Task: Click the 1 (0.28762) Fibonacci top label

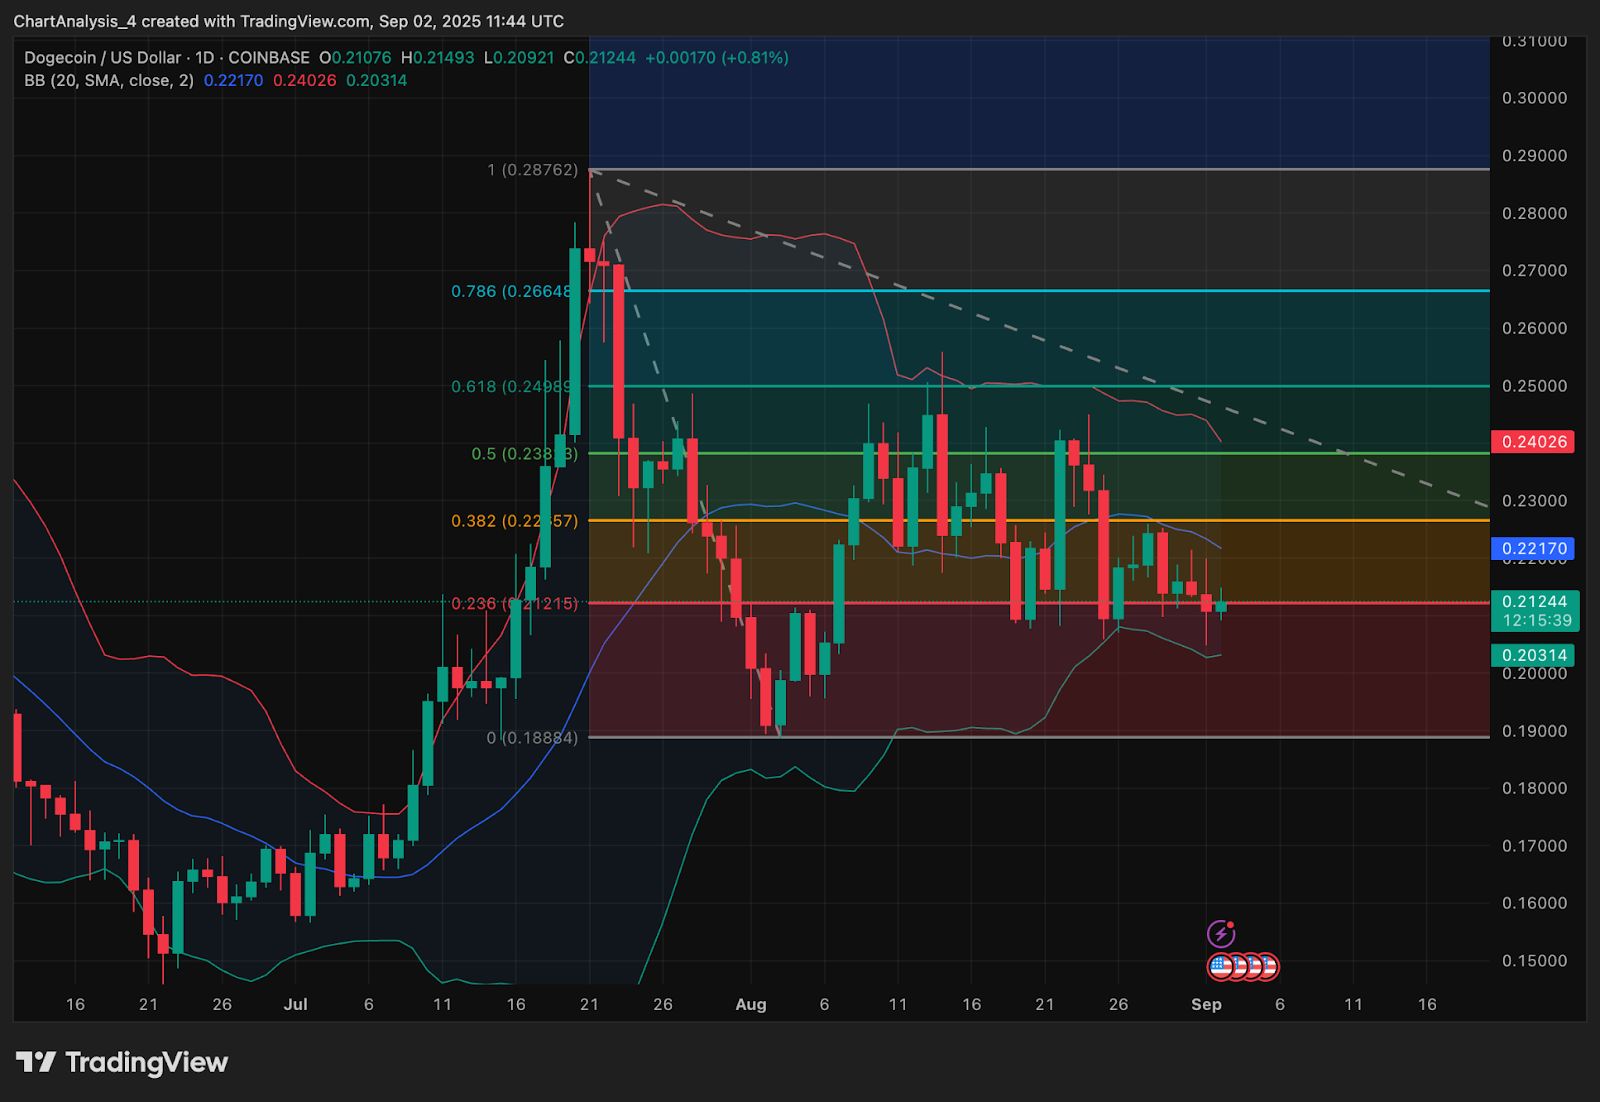Action: pos(532,170)
